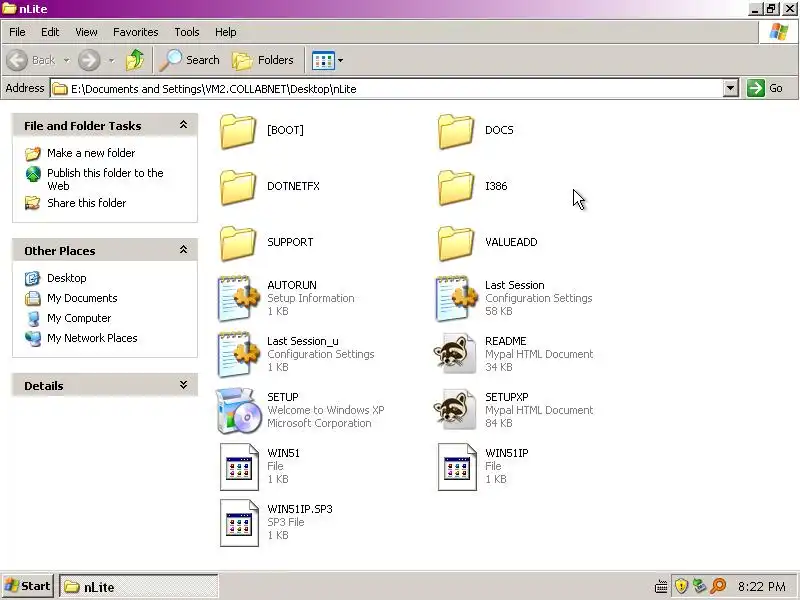Open the View menu

click(86, 32)
